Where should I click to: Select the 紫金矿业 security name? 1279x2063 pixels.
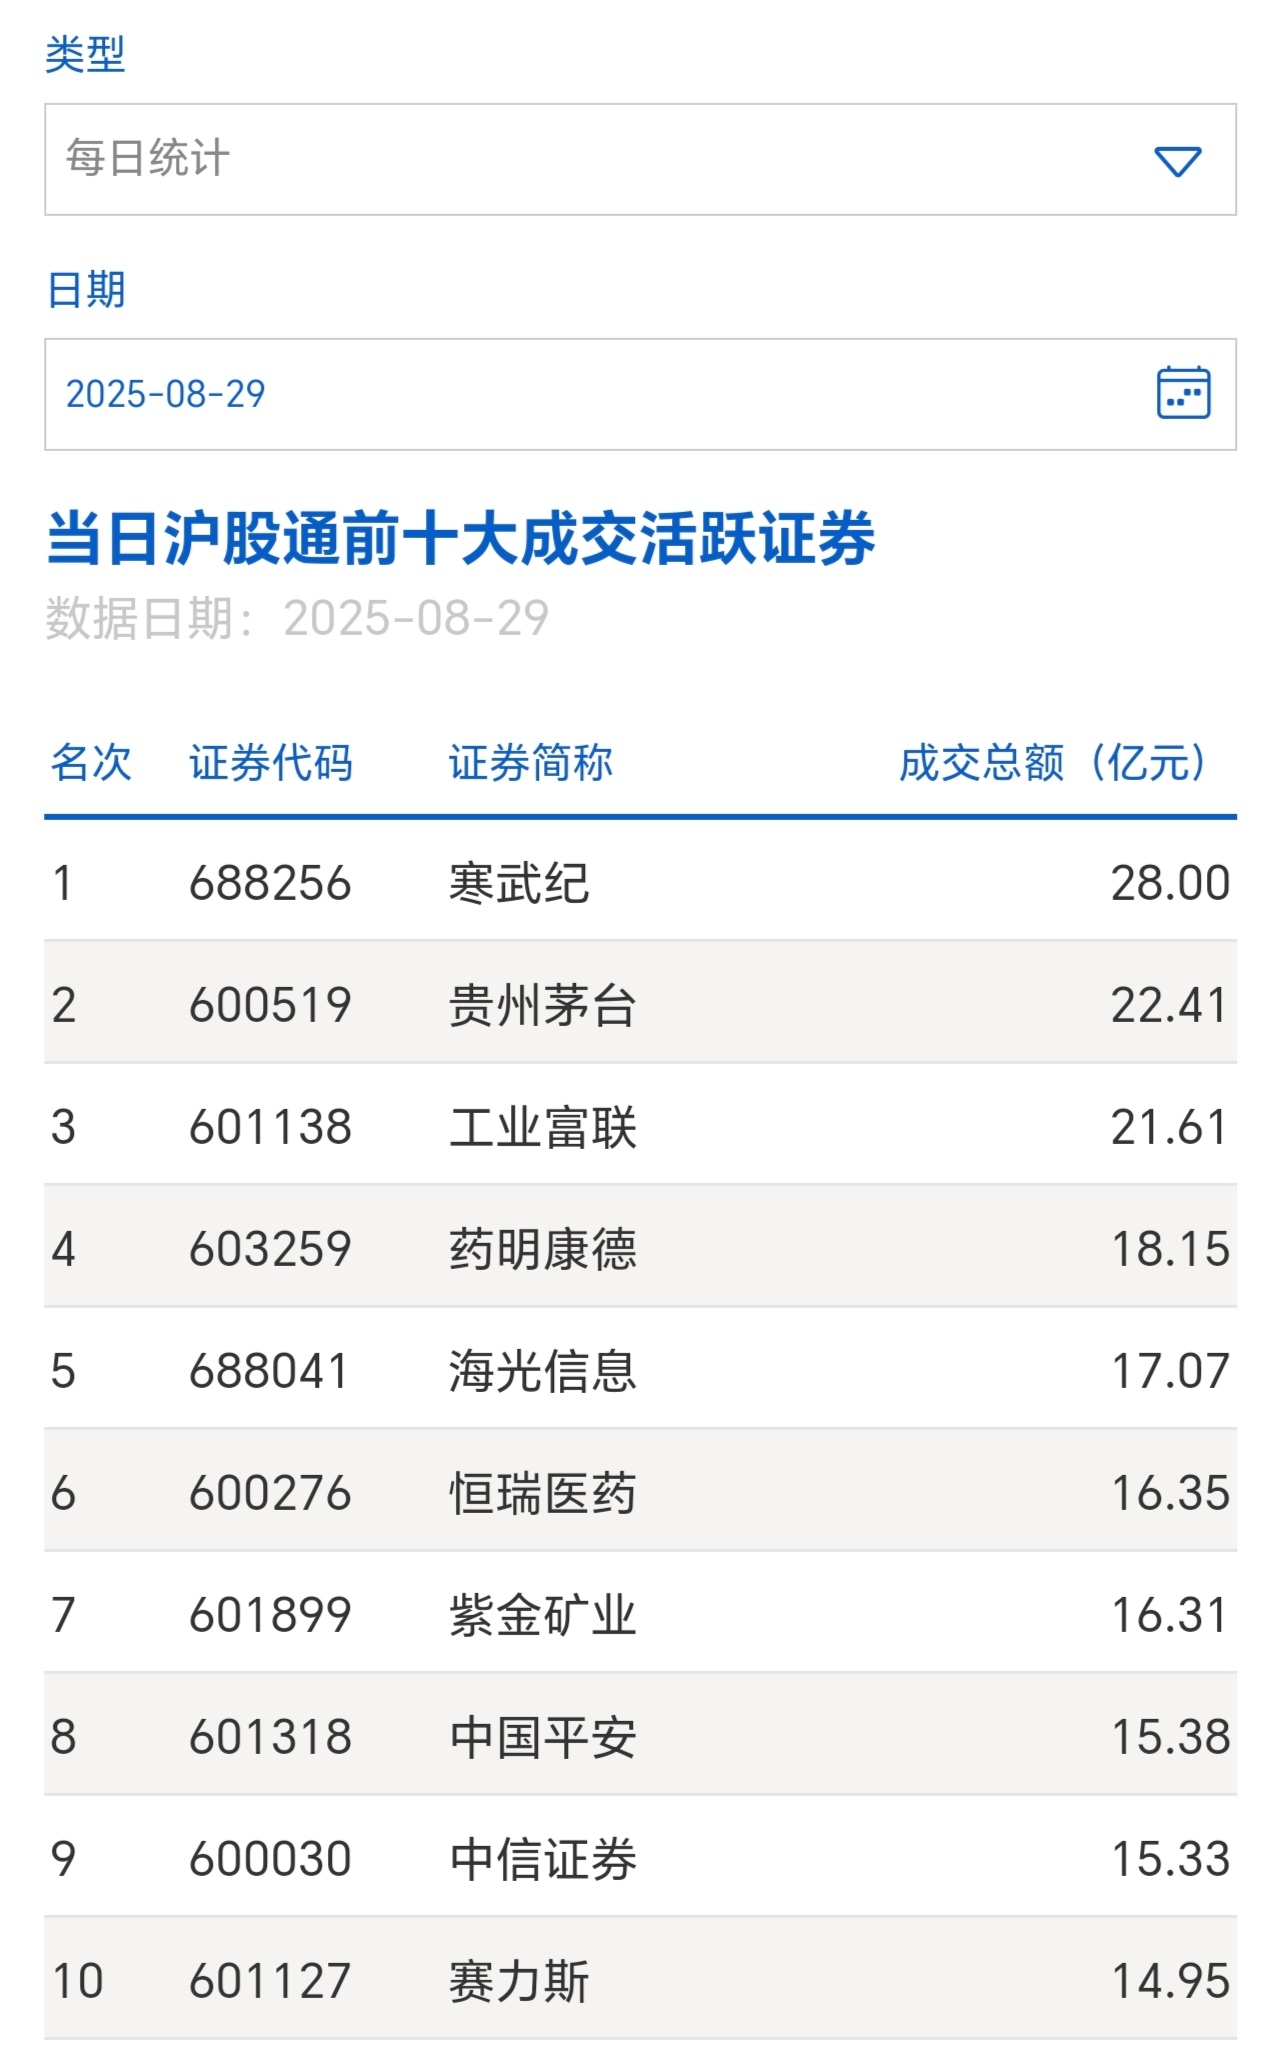tap(543, 1616)
